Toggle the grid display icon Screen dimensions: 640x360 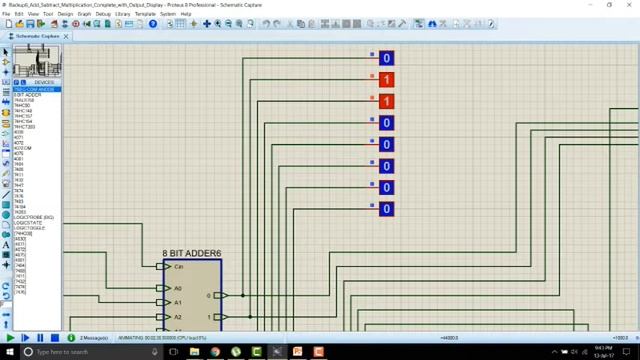point(180,24)
